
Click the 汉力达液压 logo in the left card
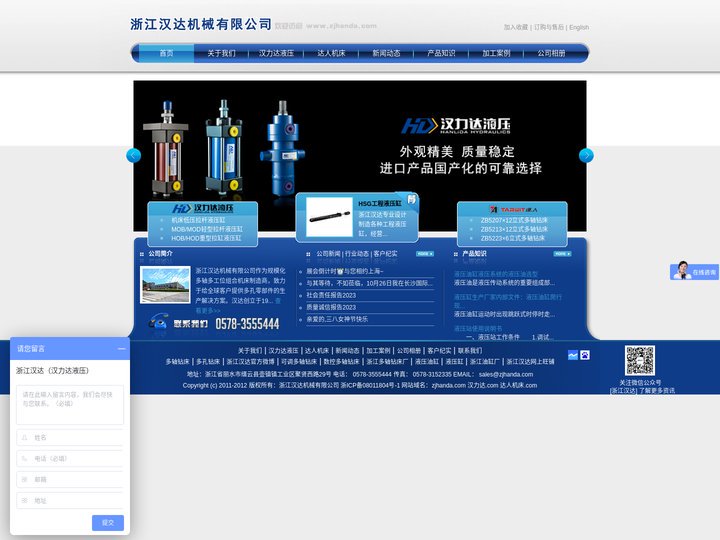tap(202, 208)
